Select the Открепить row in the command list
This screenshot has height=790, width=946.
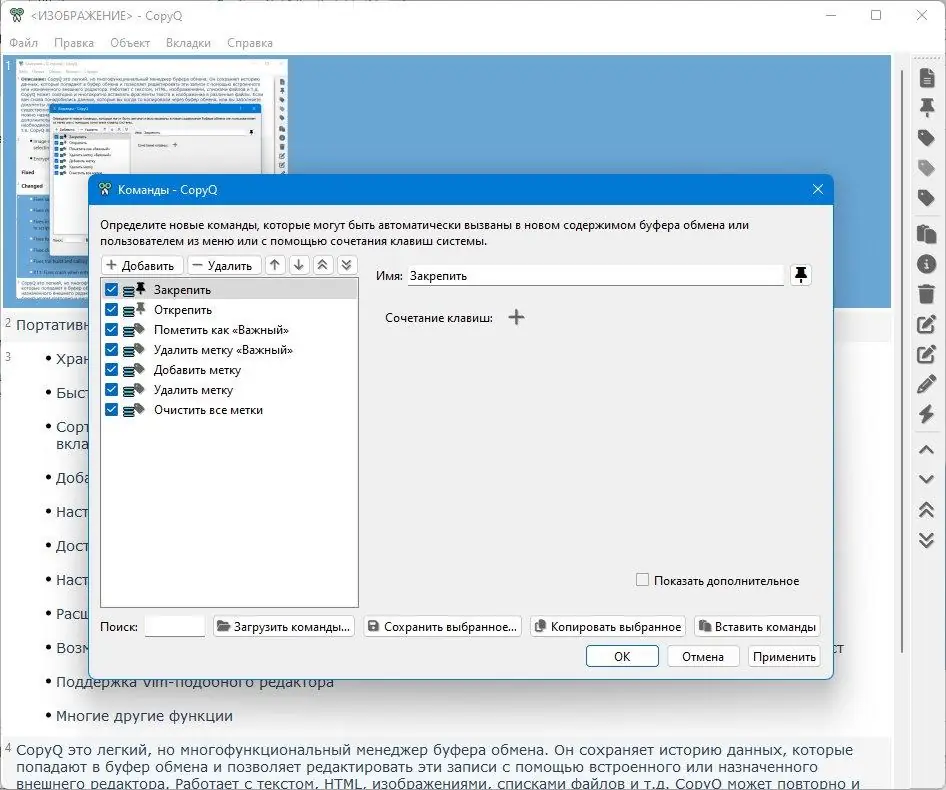pos(229,310)
